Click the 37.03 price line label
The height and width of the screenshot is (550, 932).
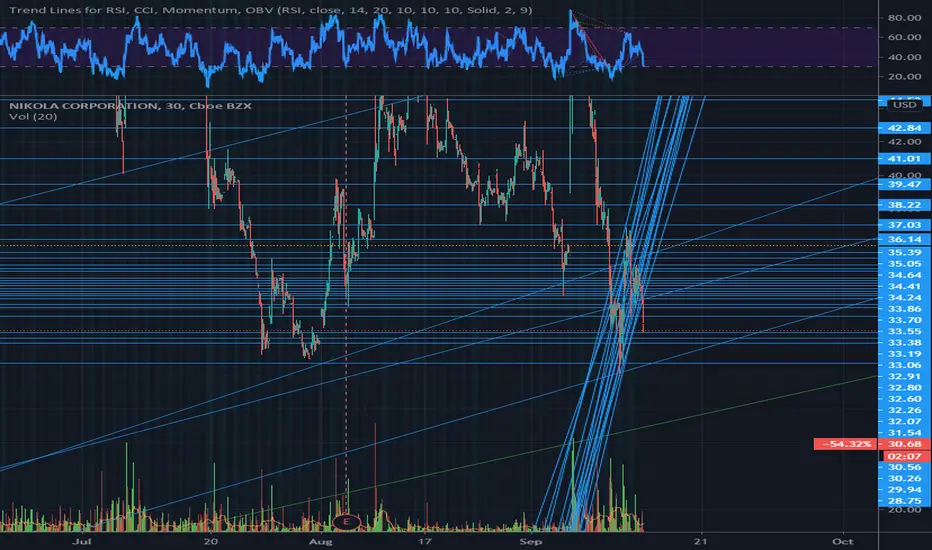pyautogui.click(x=904, y=225)
